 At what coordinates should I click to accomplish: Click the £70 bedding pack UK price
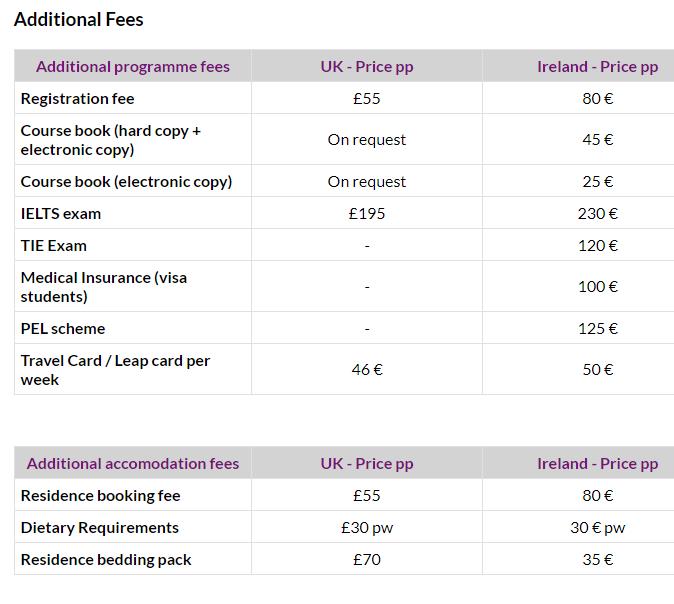tap(367, 560)
